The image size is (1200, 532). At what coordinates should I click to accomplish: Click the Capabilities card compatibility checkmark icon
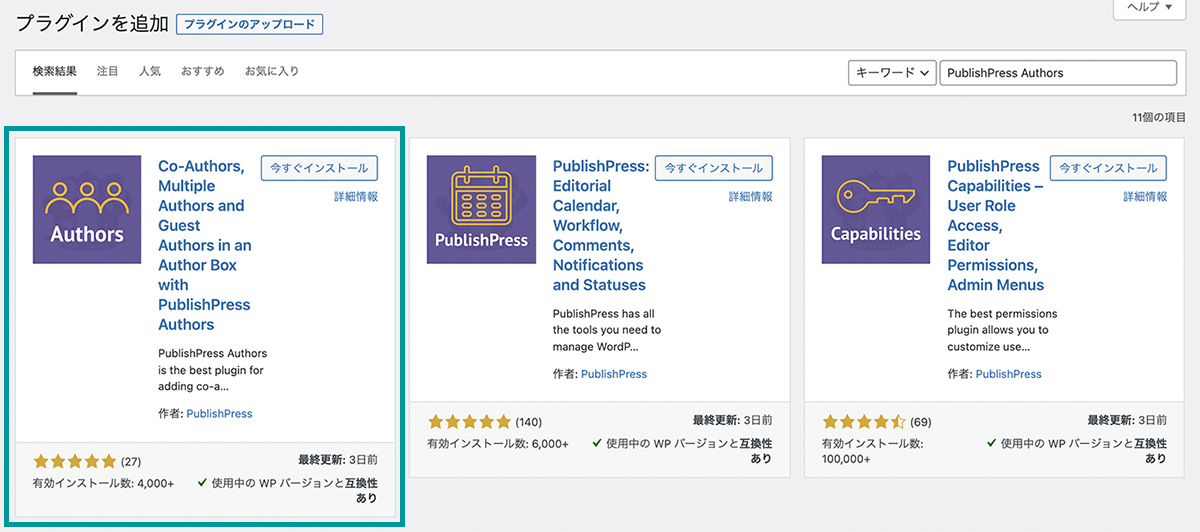pyautogui.click(x=991, y=443)
